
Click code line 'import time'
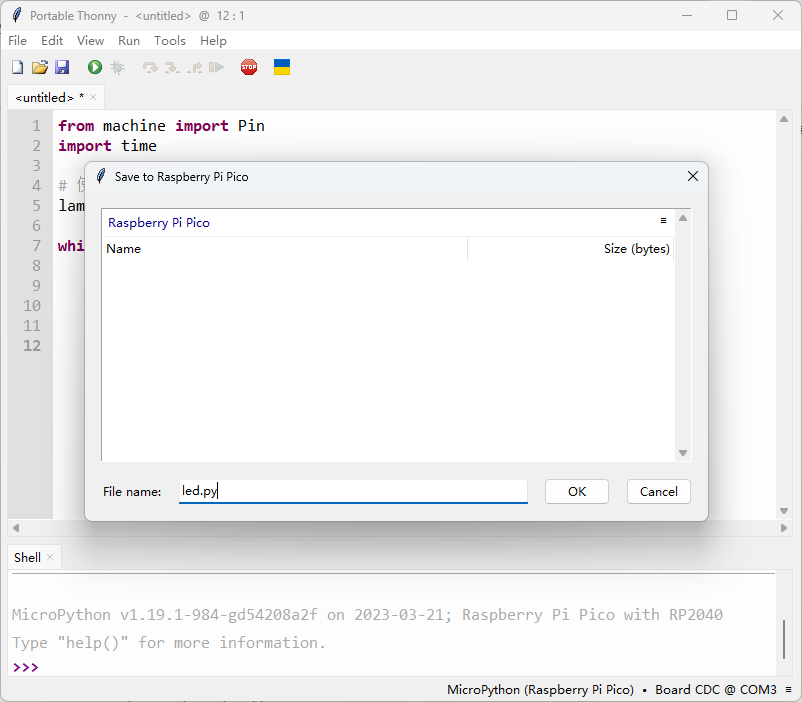coord(107,146)
